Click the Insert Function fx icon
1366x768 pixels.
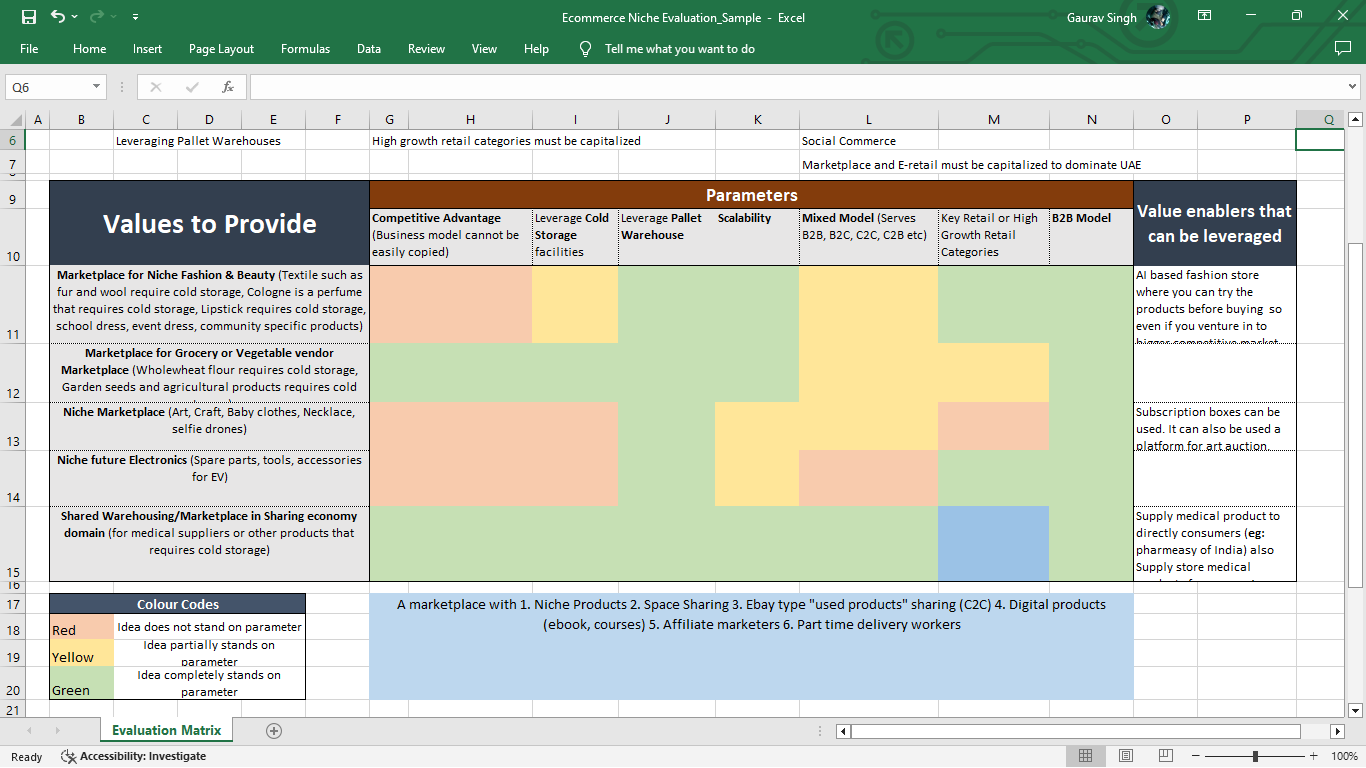(x=228, y=87)
